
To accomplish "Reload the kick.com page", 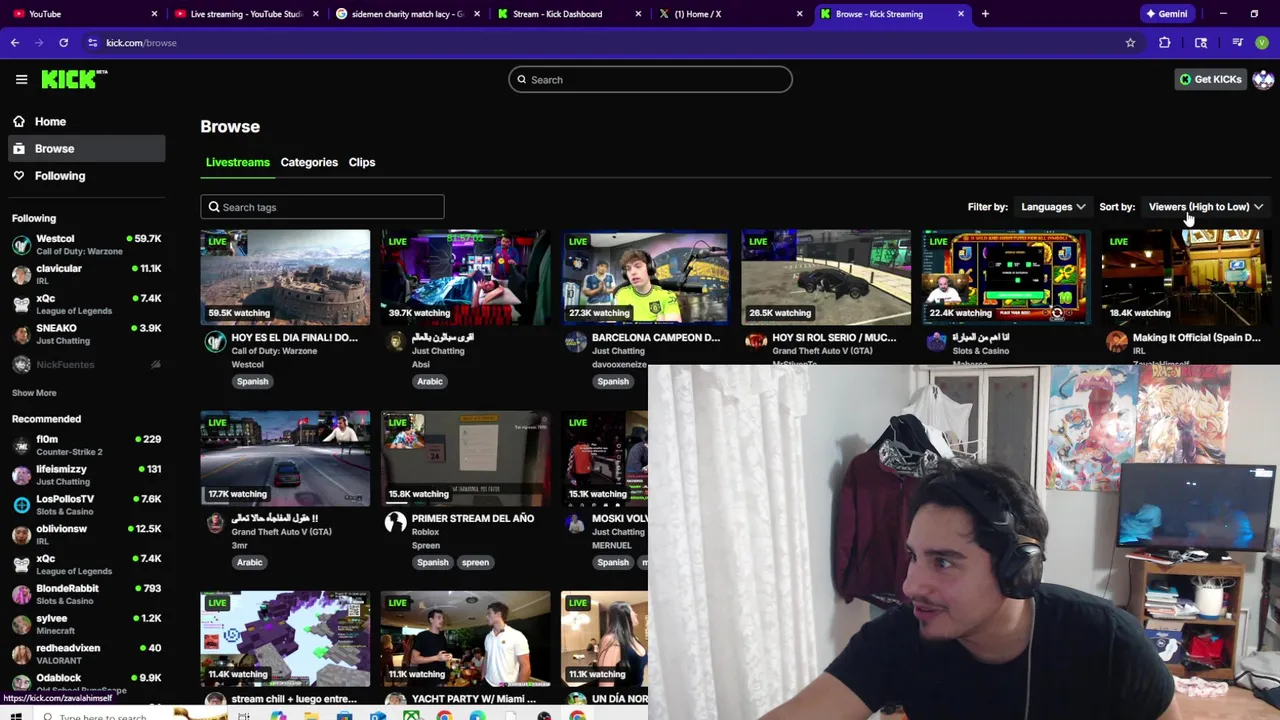I will click(63, 43).
